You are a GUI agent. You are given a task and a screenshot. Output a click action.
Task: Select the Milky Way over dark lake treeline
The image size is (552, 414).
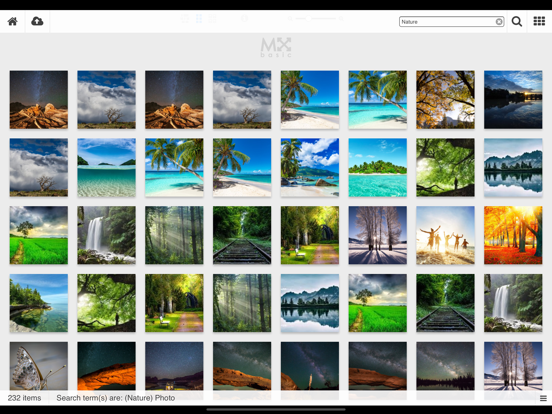pos(445,366)
